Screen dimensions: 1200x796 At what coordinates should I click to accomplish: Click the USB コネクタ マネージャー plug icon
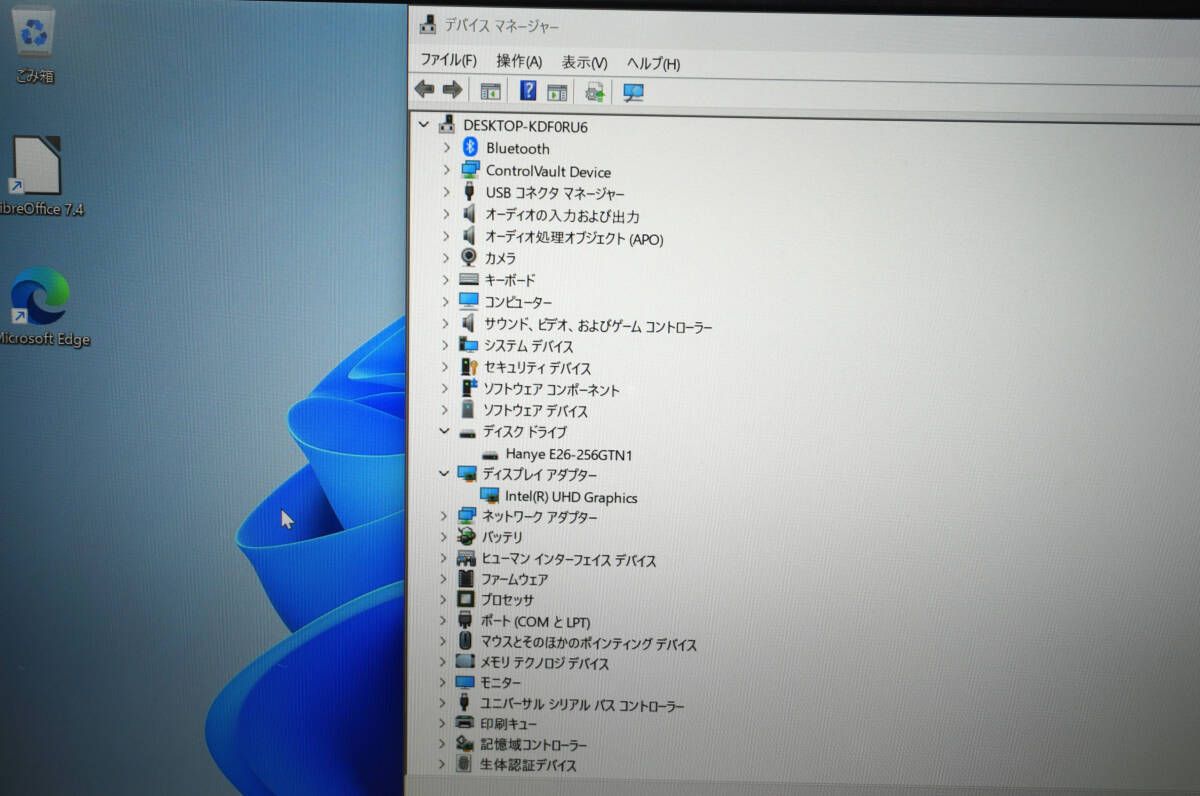point(469,192)
